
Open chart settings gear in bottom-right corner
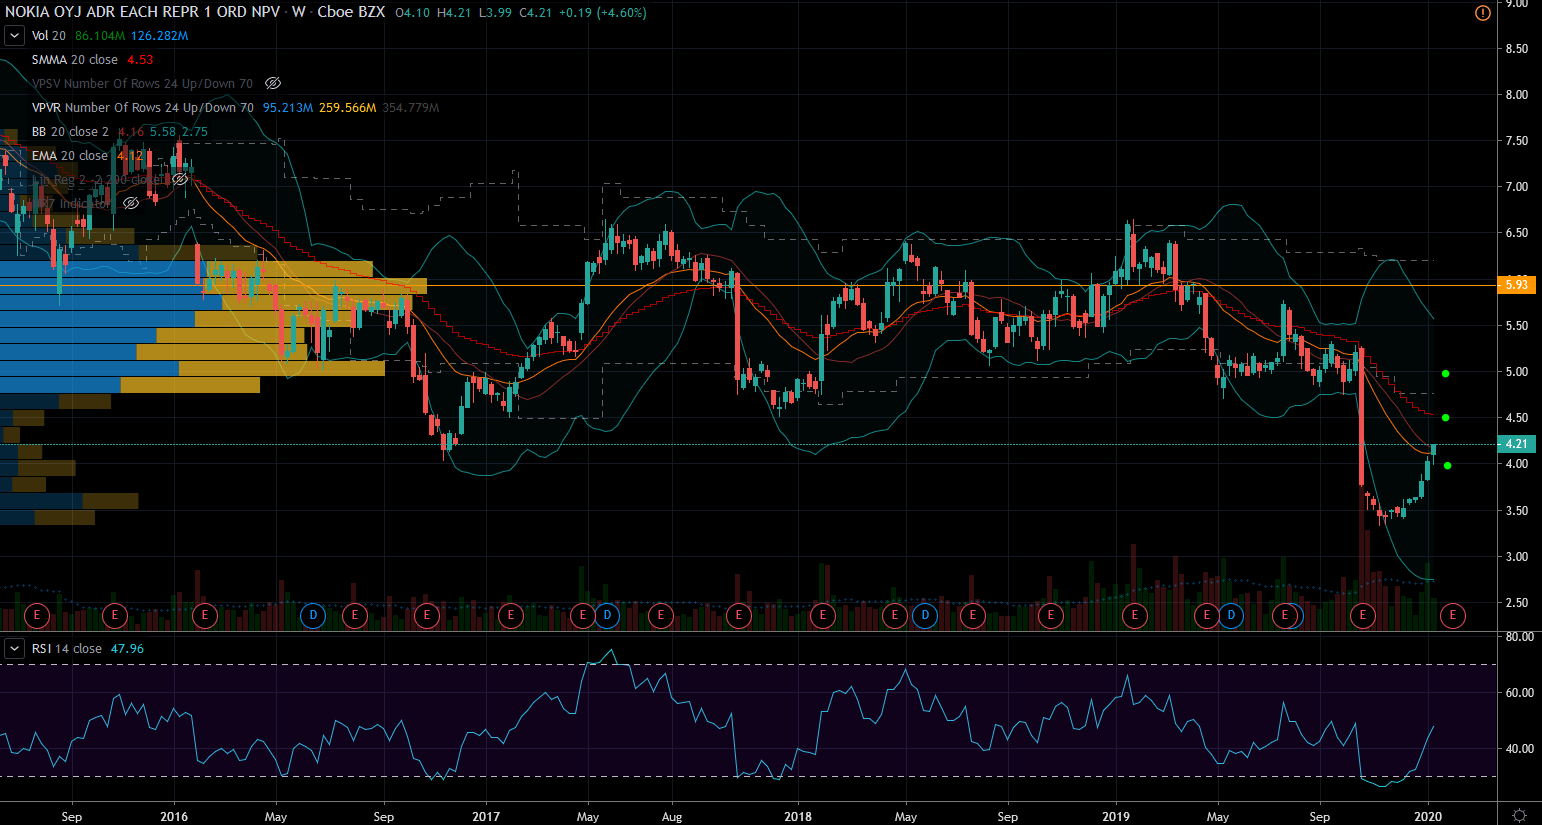[x=1519, y=816]
